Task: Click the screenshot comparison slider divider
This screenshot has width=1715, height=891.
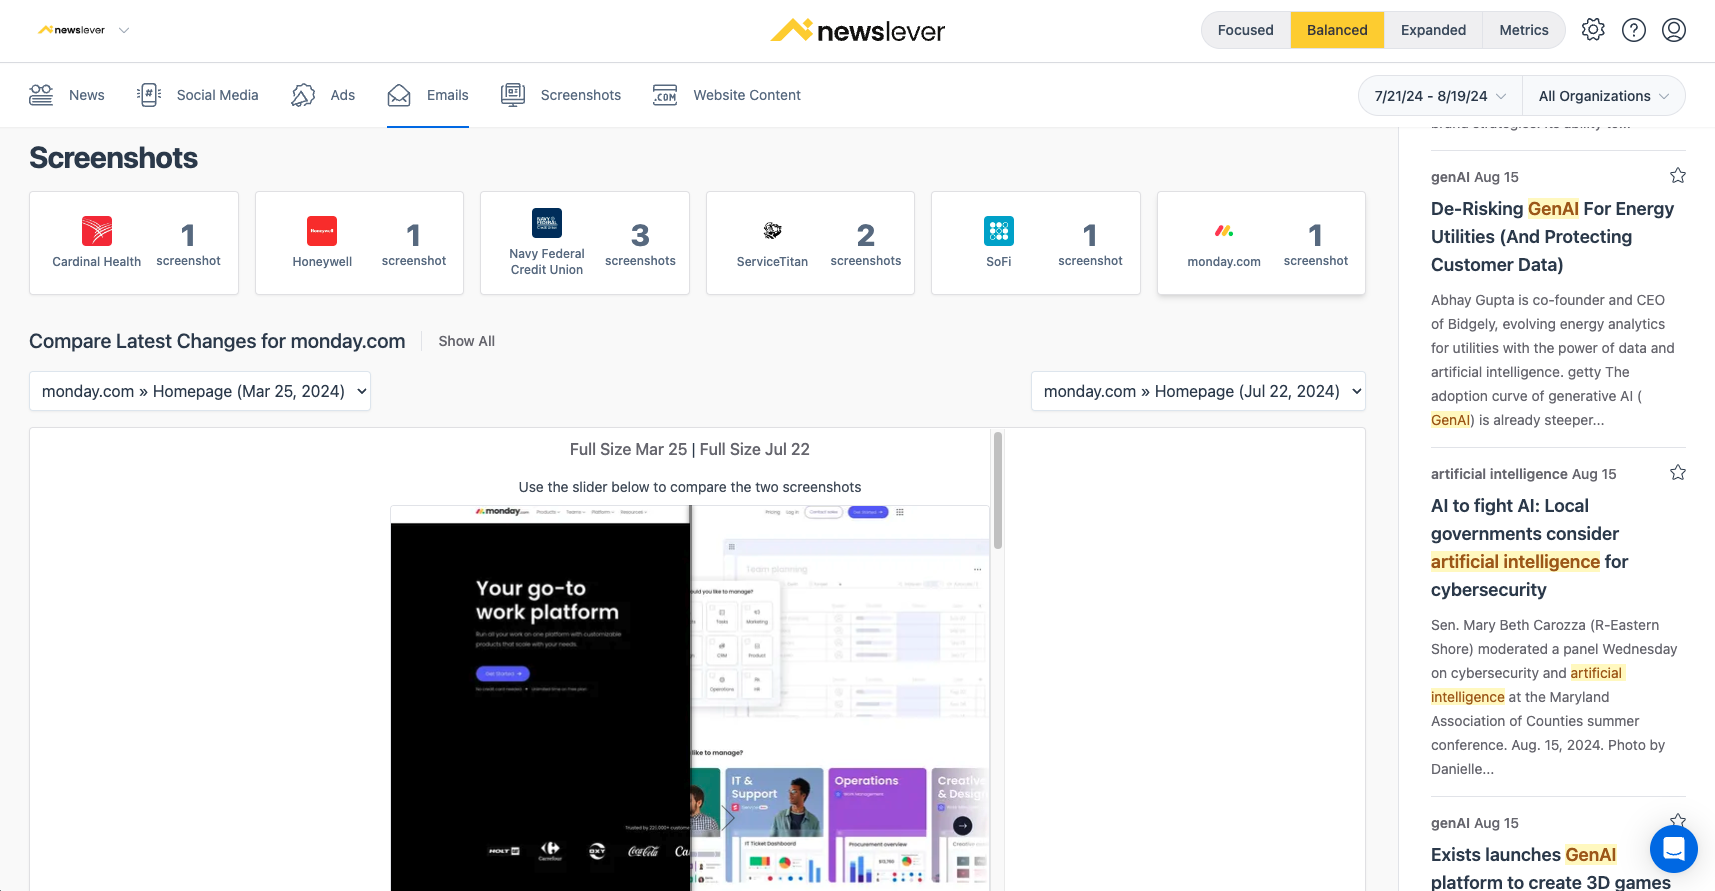Action: click(691, 698)
